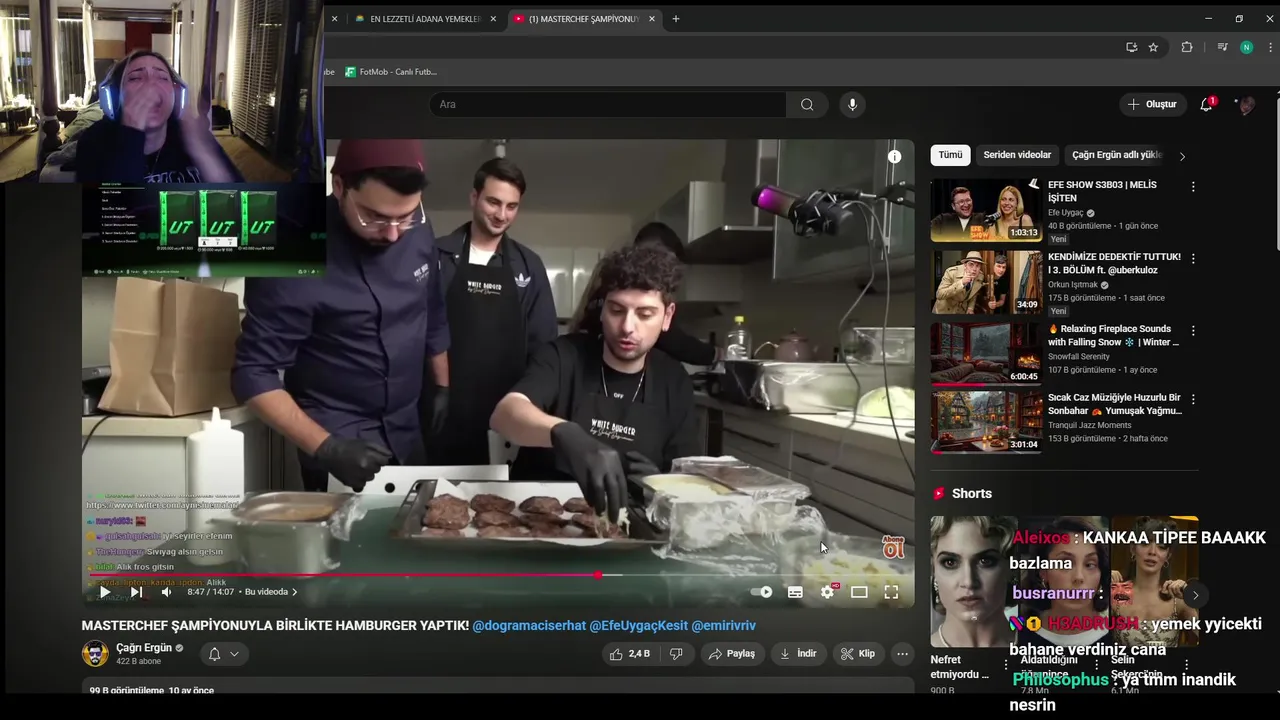Click the Paylaş share button
1280x720 pixels.
pyautogui.click(x=732, y=654)
